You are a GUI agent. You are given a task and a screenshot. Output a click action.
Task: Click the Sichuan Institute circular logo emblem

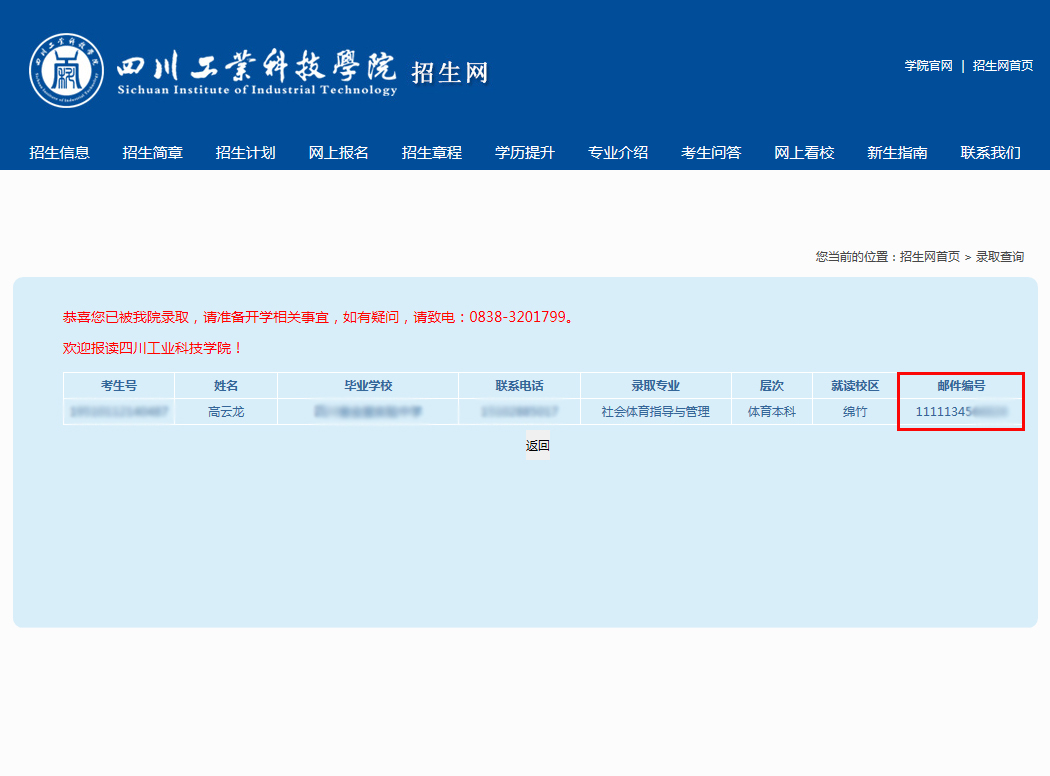point(66,71)
